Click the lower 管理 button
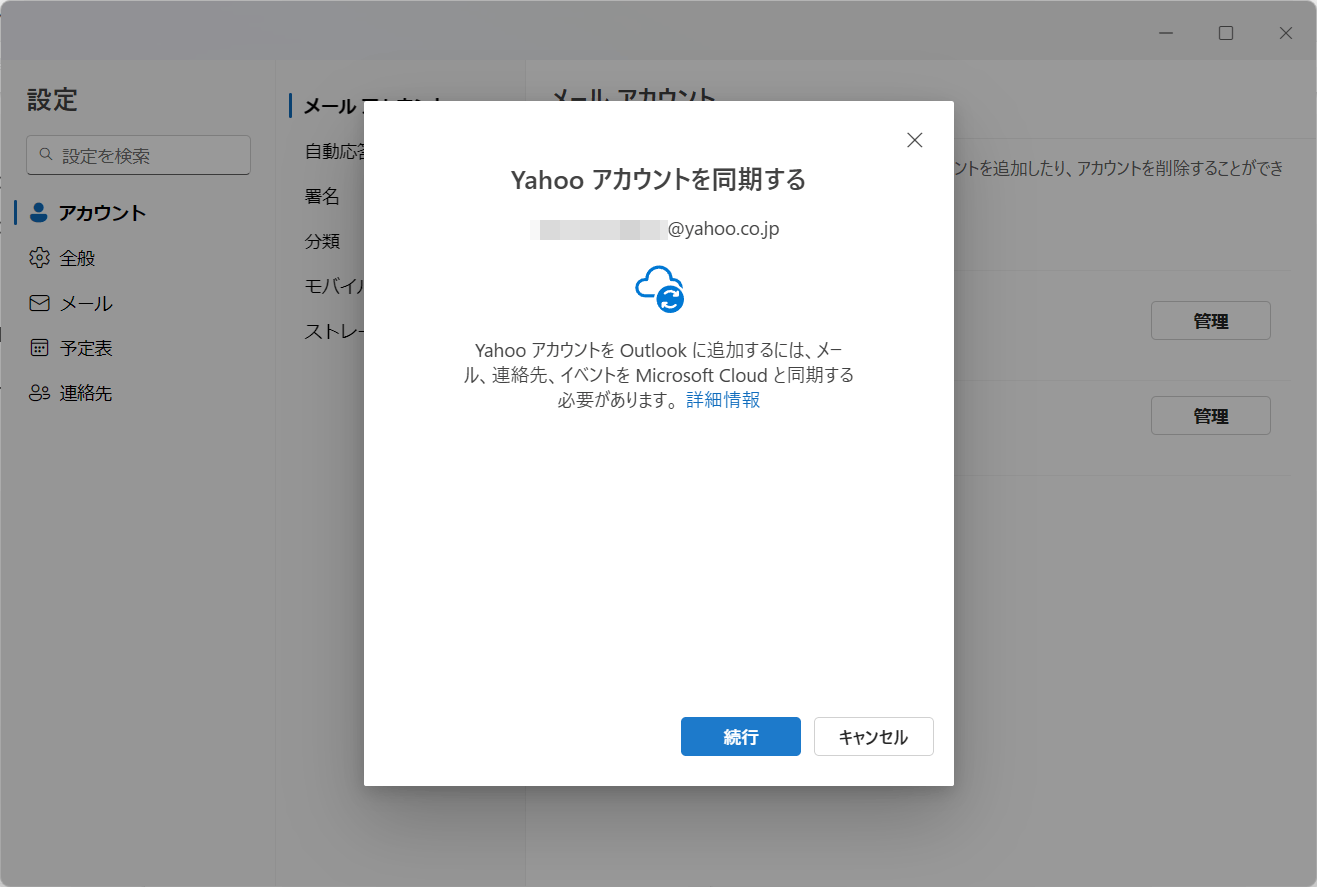The height and width of the screenshot is (887, 1317). (x=1210, y=416)
